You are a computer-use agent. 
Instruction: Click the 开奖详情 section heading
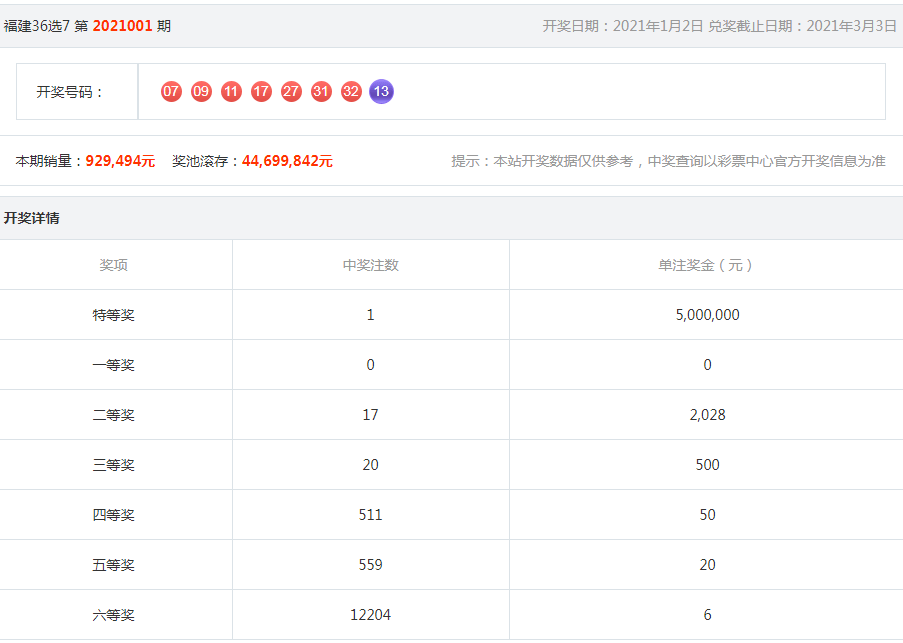point(32,218)
